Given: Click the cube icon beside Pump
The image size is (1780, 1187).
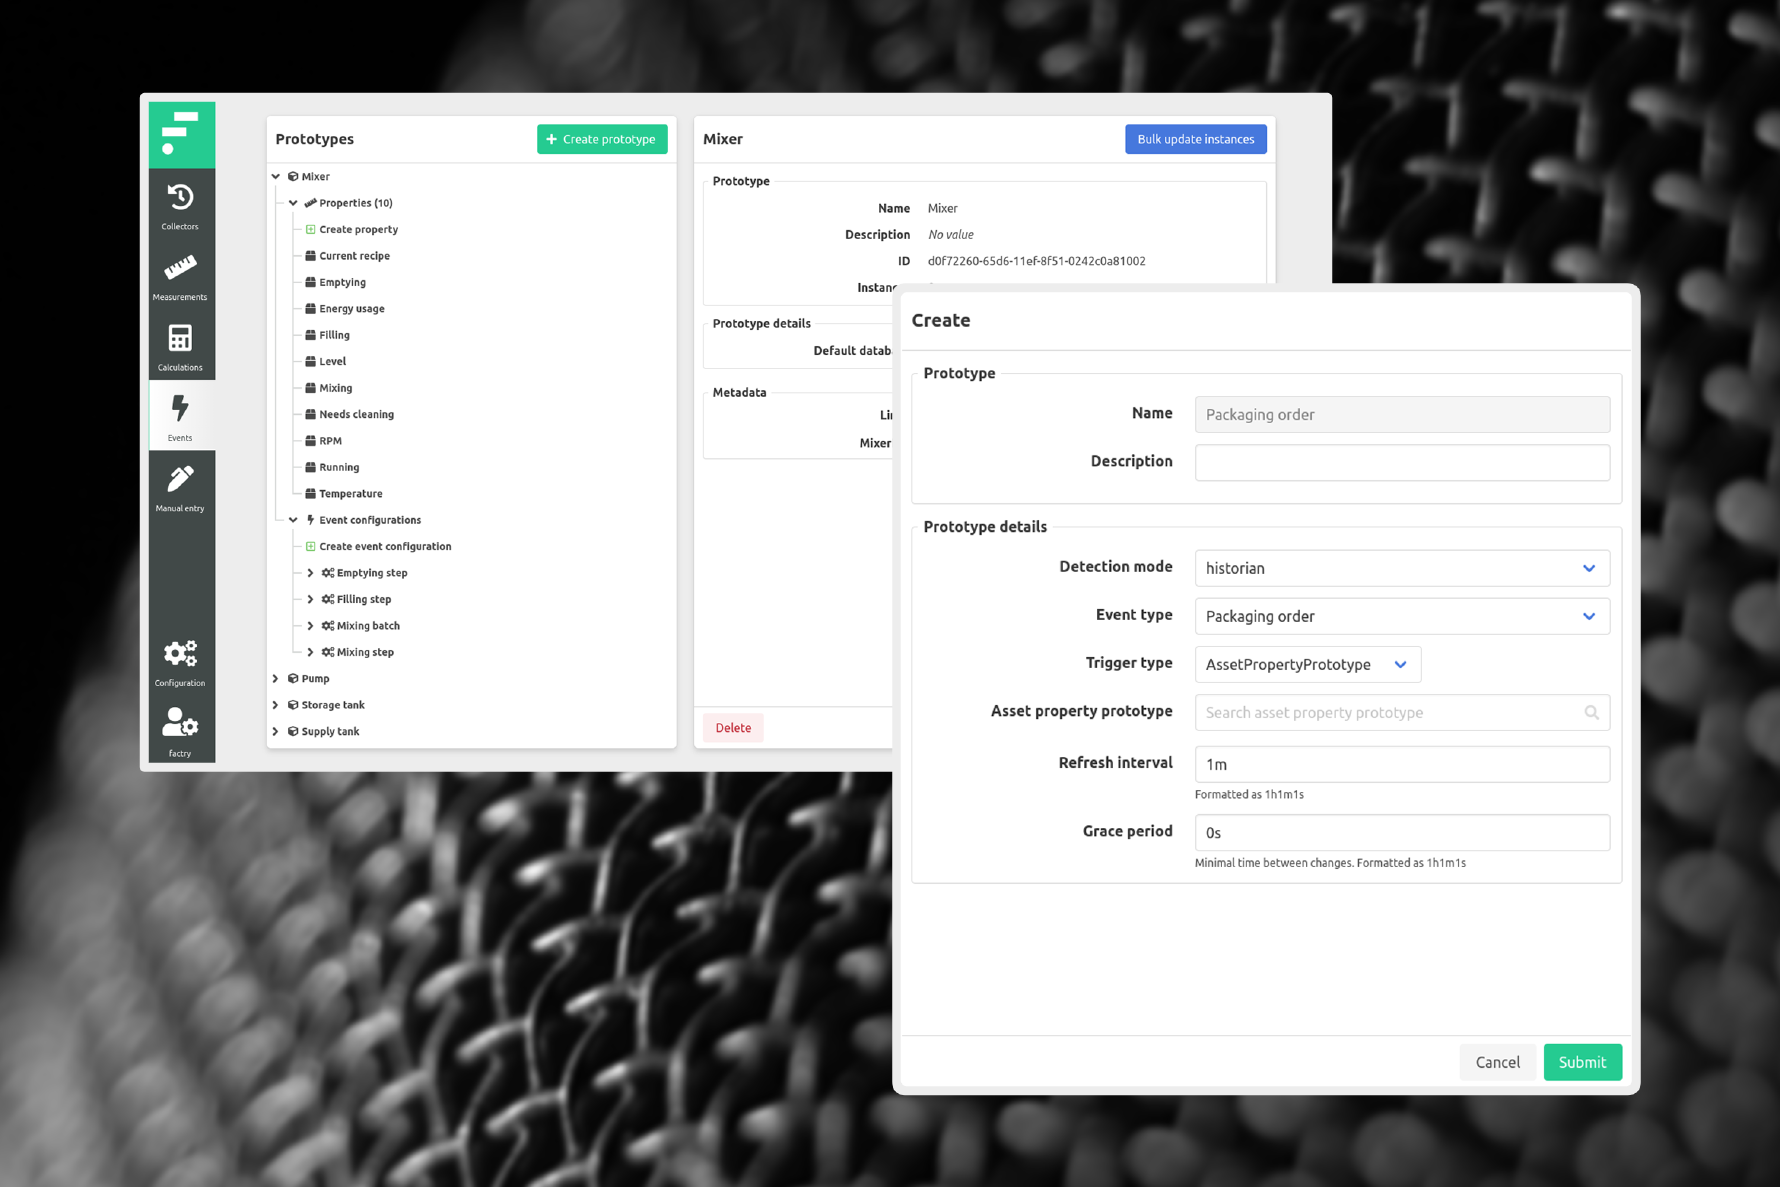Looking at the screenshot, I should click(293, 678).
